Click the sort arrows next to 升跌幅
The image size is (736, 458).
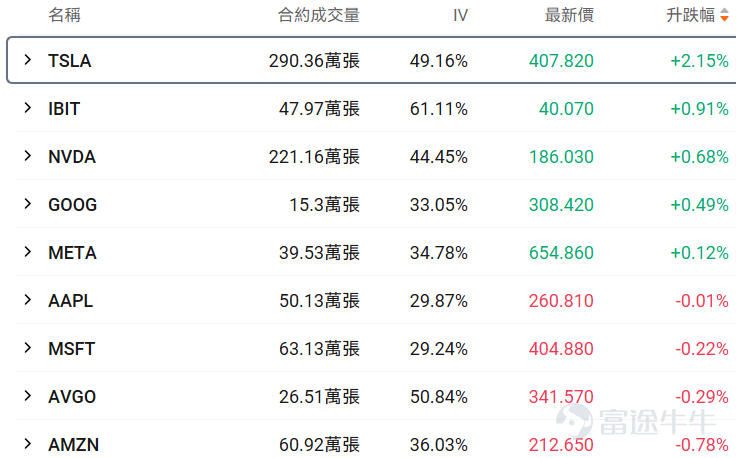click(724, 15)
